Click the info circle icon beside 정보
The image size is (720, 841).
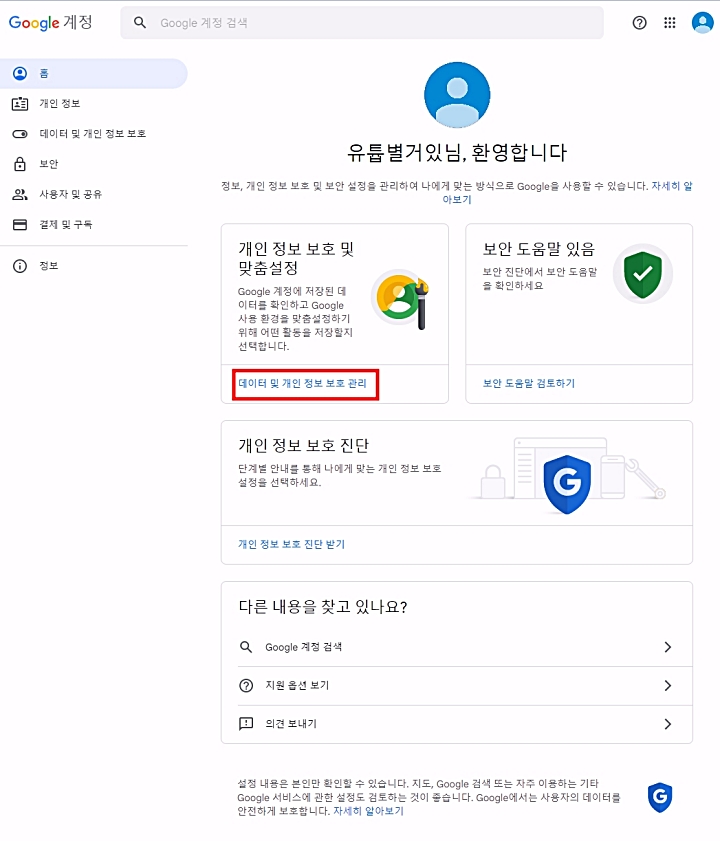coord(20,265)
